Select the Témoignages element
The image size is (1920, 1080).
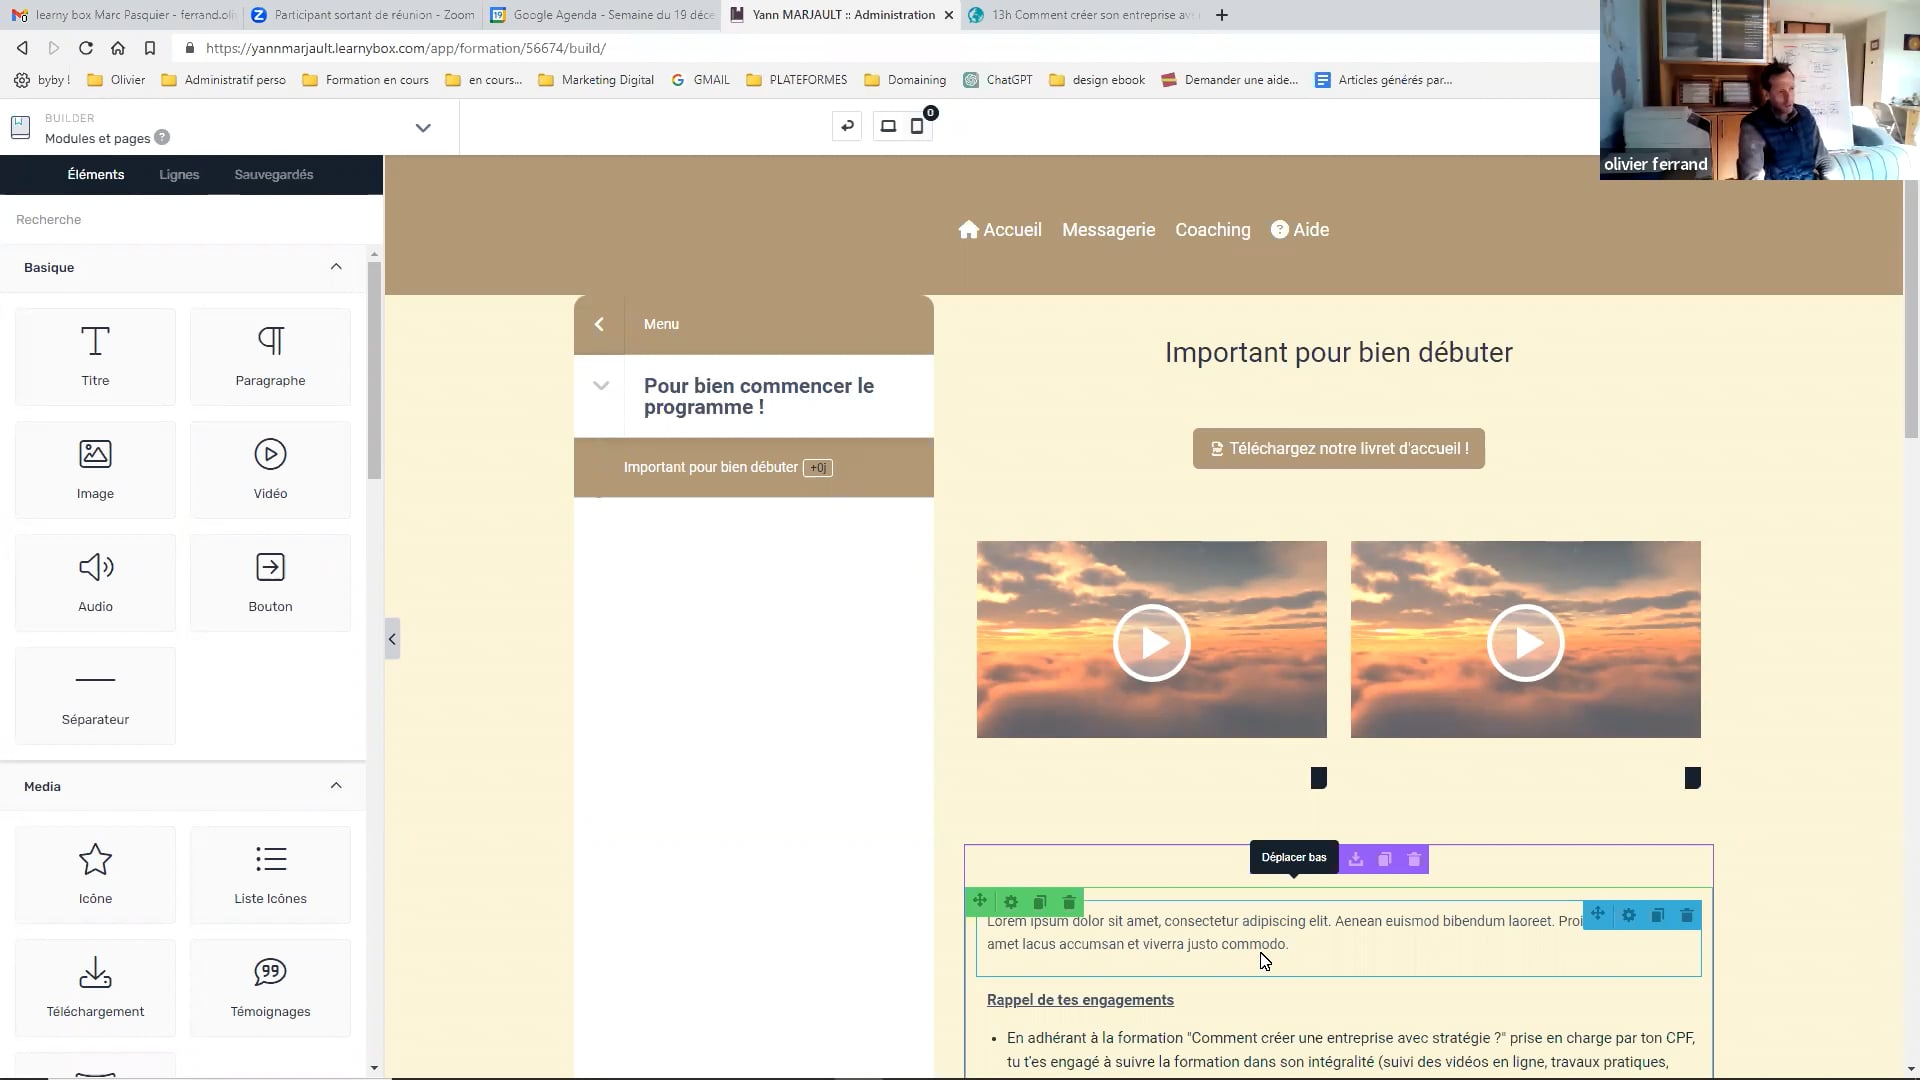[x=269, y=987]
